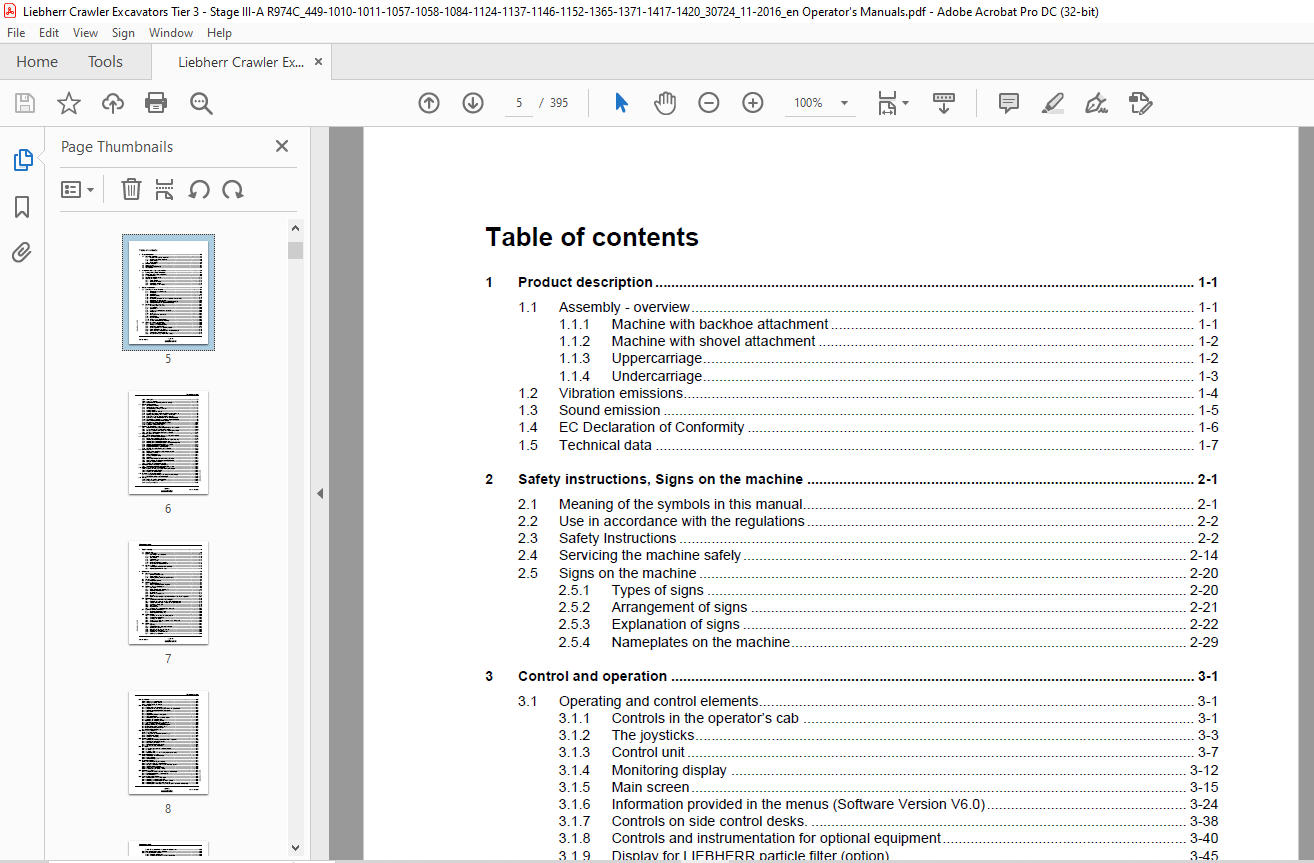Click thumbnail scrollbar down arrow
The image size is (1314, 863).
[x=295, y=848]
